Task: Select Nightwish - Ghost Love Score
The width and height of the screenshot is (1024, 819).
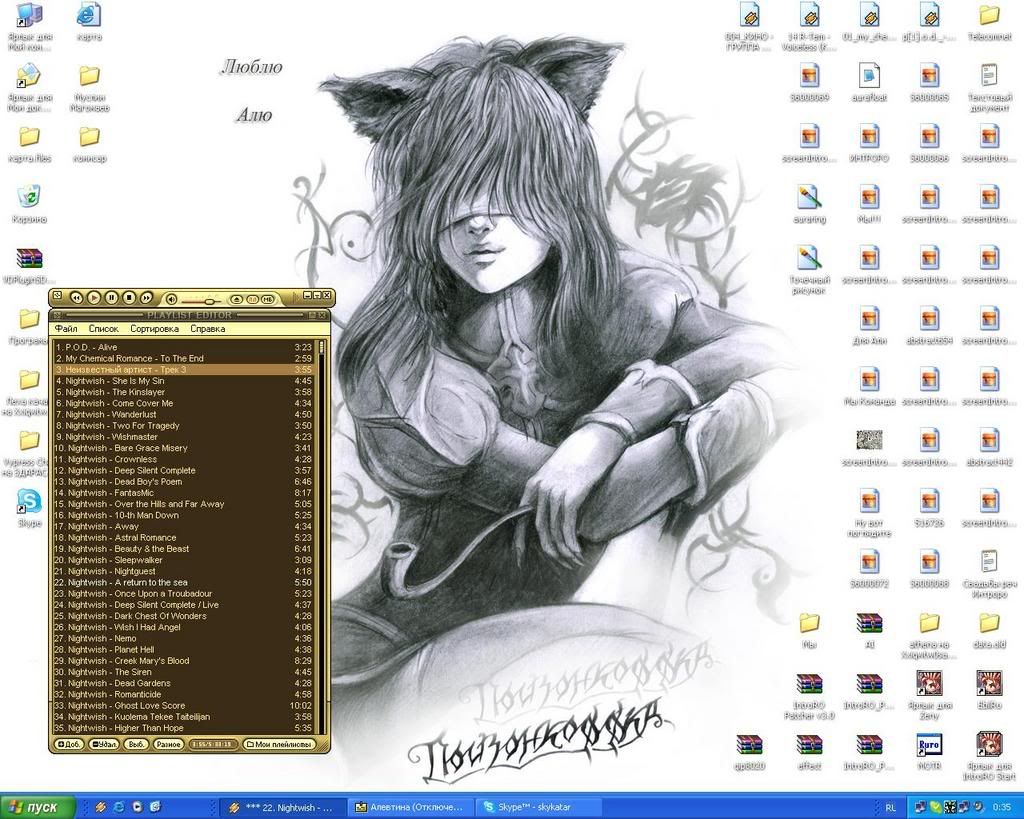Action: pyautogui.click(x=184, y=705)
